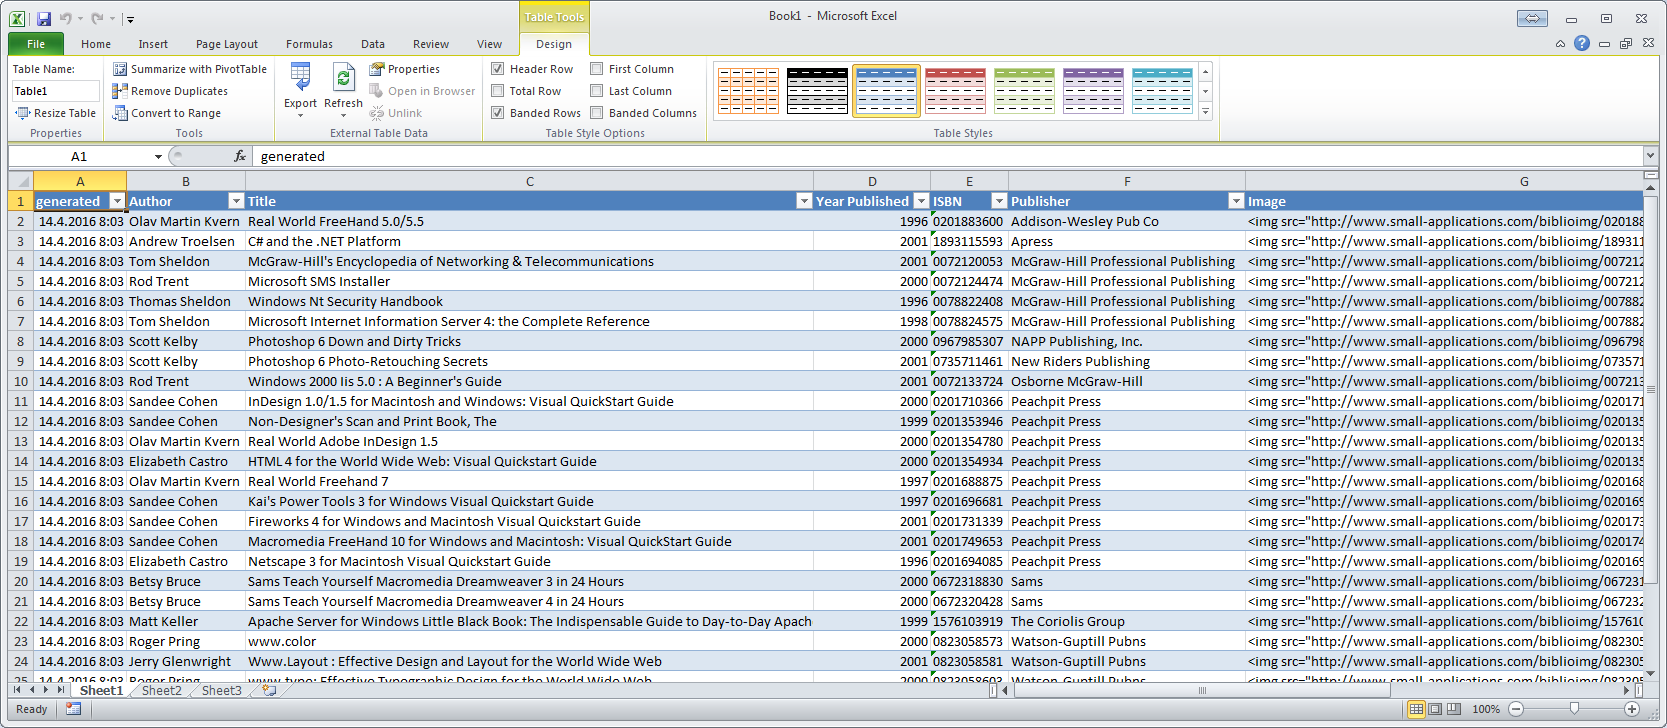The height and width of the screenshot is (728, 1667).
Task: Click Summarize with PivotTable
Action: click(x=190, y=69)
